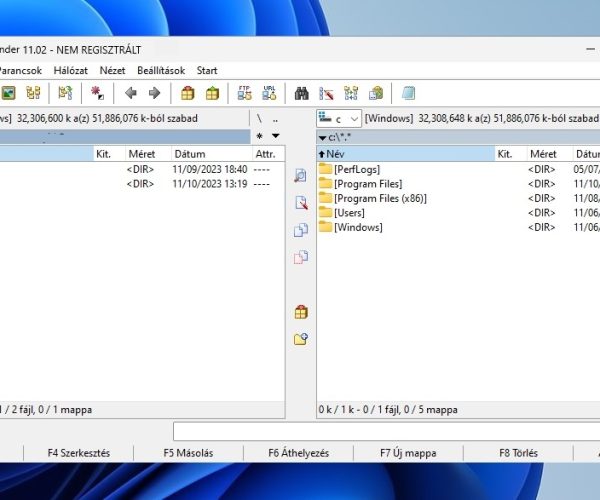Click the New folder icon in middle bar
600x500 pixels.
301,339
